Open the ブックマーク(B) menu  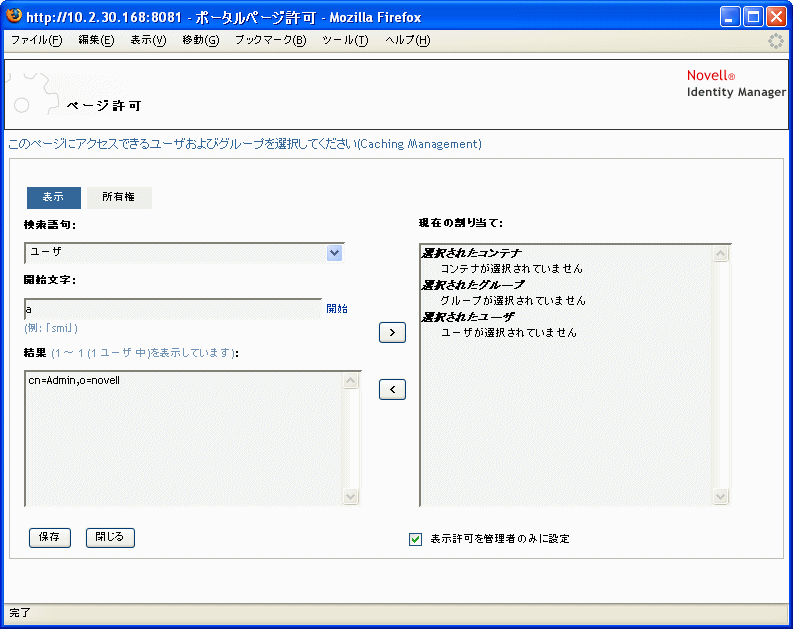(x=271, y=40)
